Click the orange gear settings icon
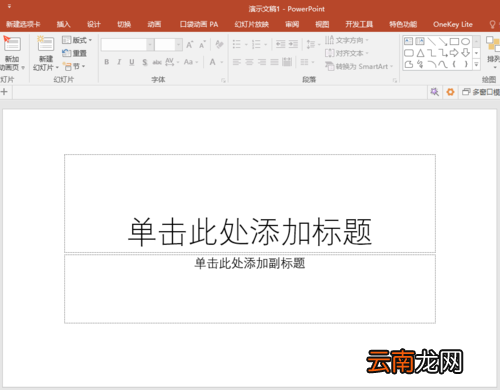Viewport: 500px width, 390px height. tap(450, 92)
